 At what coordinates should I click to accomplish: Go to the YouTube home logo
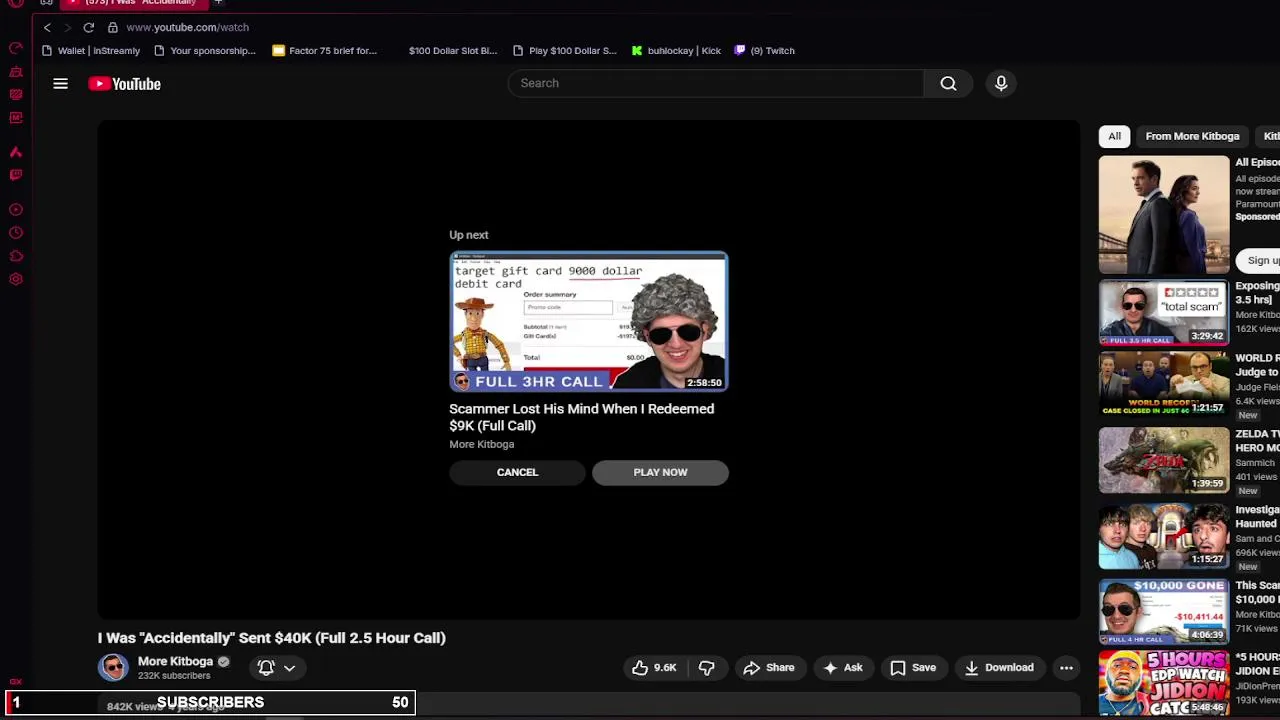pyautogui.click(x=124, y=84)
